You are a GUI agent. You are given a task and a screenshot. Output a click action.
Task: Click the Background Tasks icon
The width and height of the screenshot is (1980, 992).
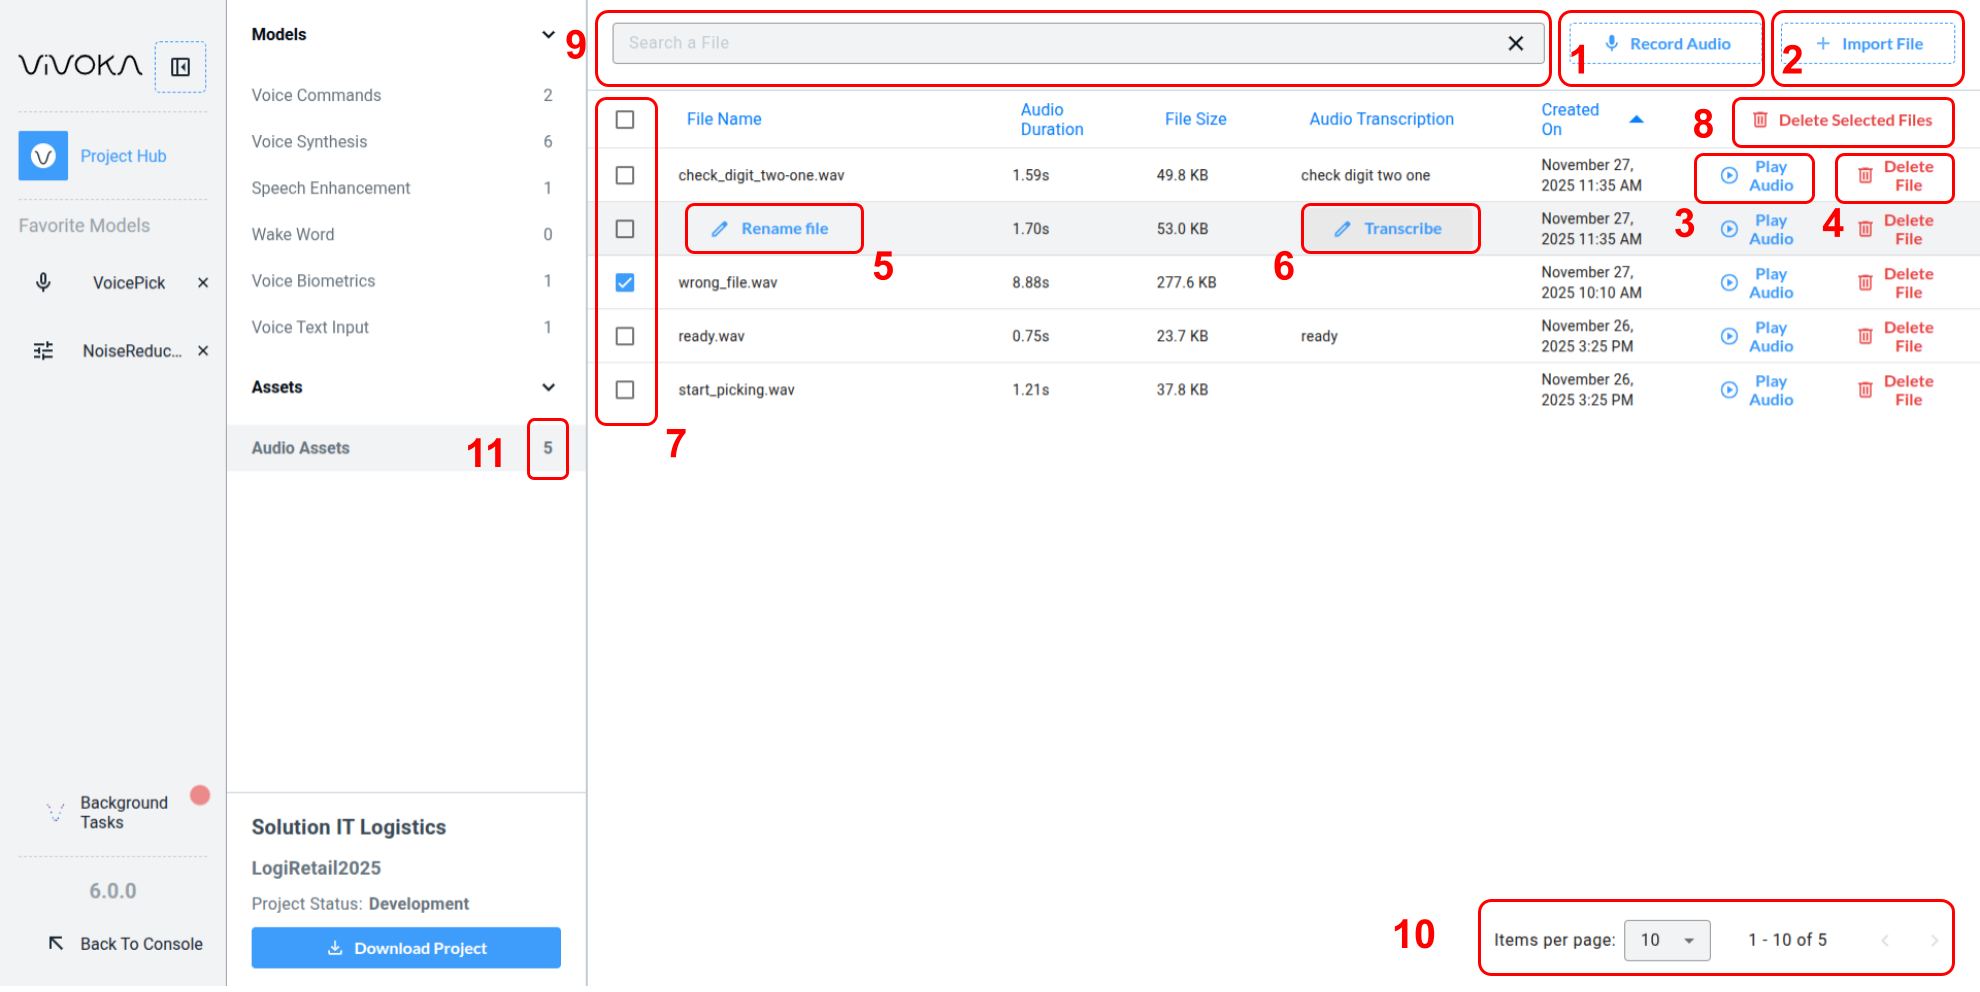(x=56, y=812)
